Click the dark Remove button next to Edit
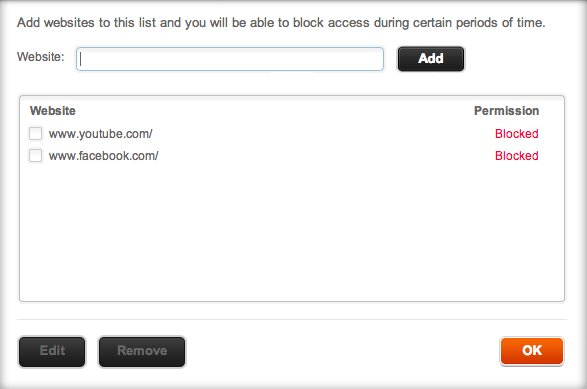587x389 pixels. coord(142,352)
